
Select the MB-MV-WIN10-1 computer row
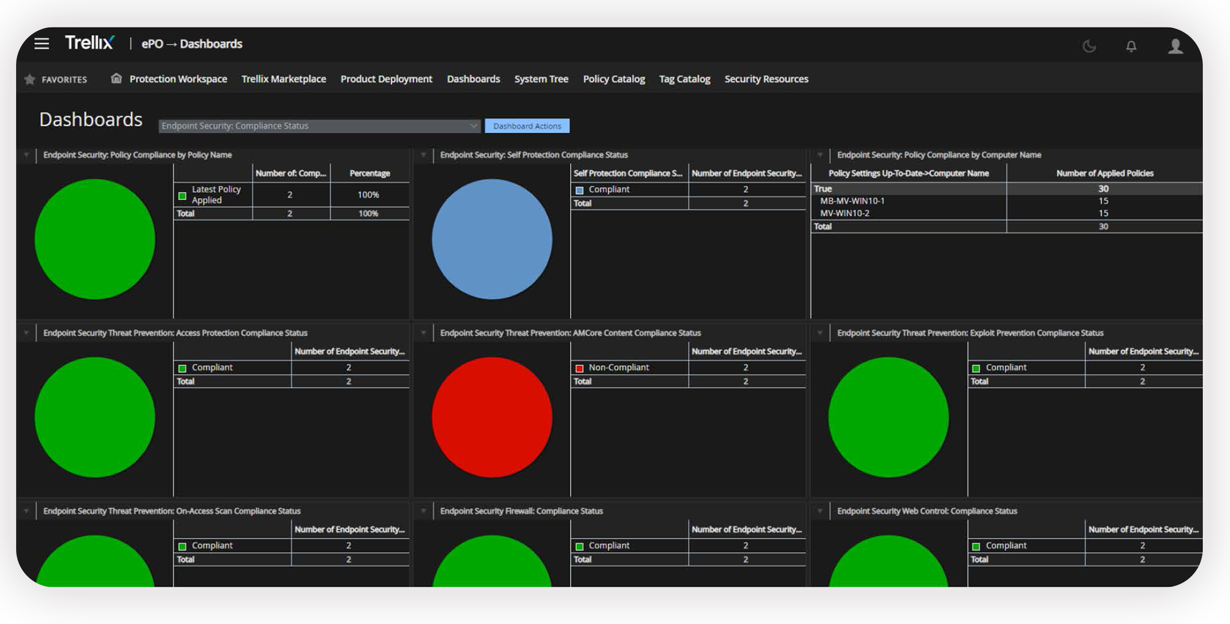(1007, 201)
